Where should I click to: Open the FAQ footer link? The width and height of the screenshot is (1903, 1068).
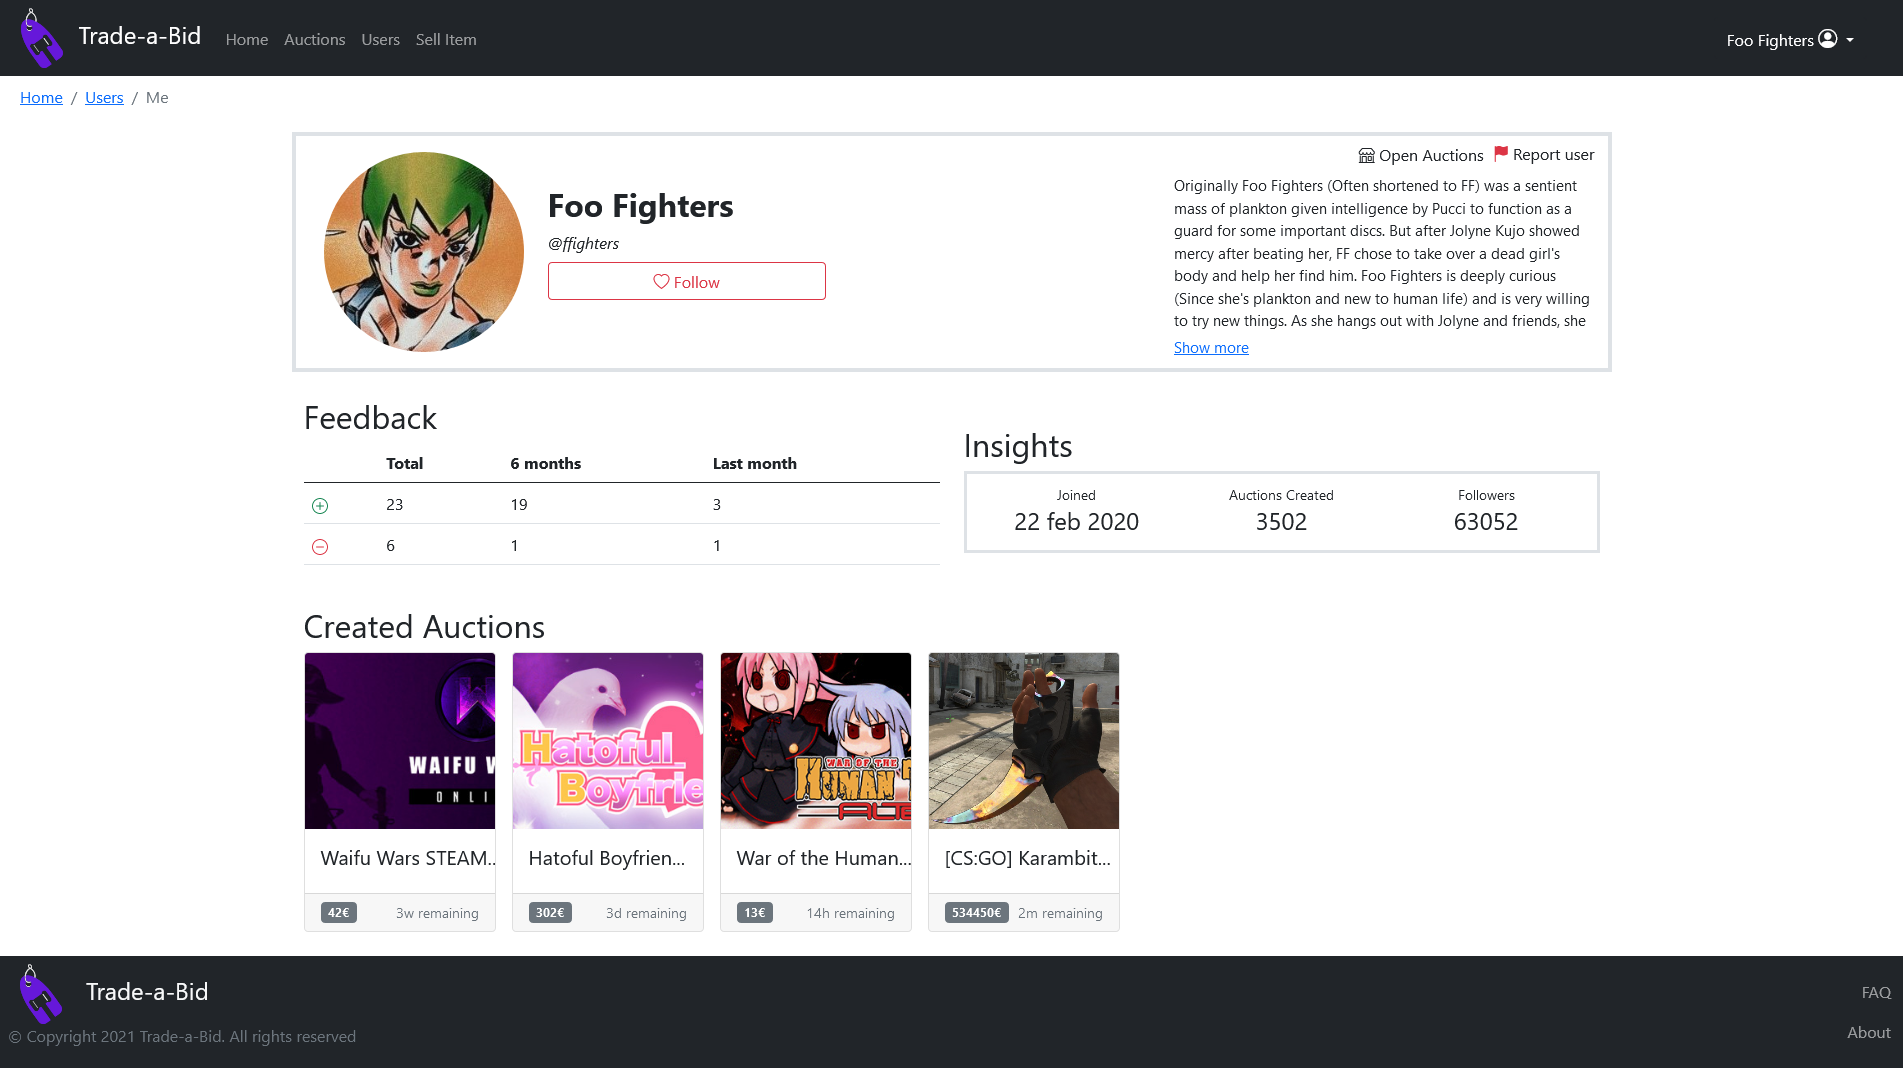pos(1876,992)
